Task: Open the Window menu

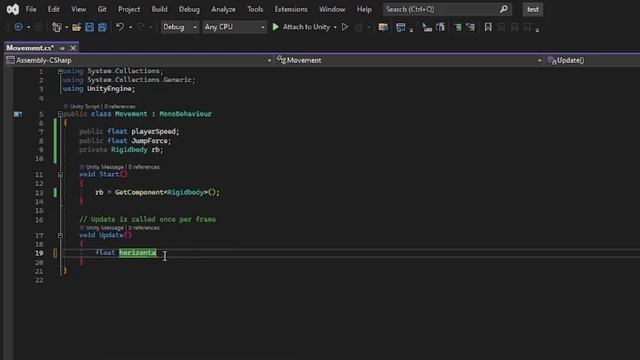Action: tap(332, 9)
